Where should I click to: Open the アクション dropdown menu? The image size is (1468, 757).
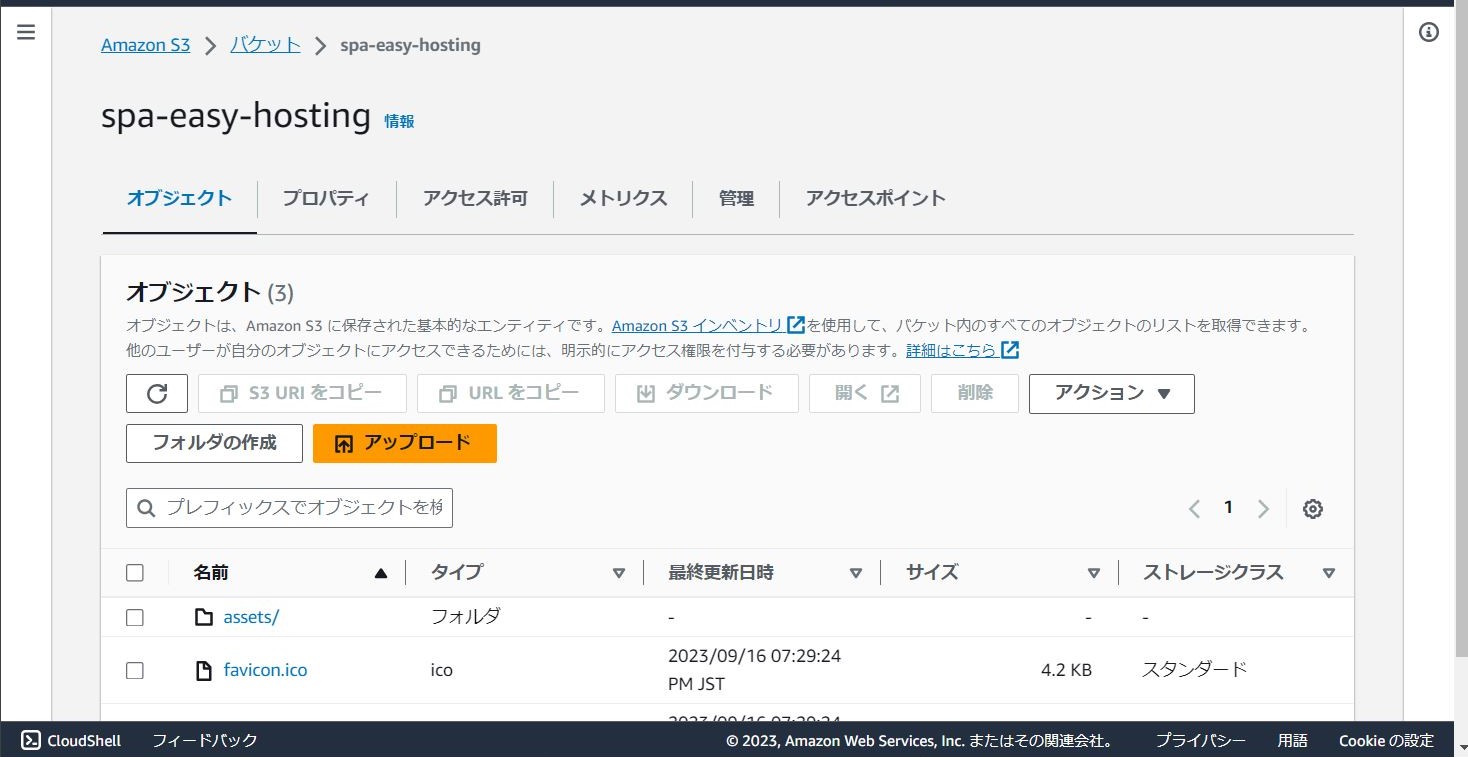pyautogui.click(x=1112, y=393)
